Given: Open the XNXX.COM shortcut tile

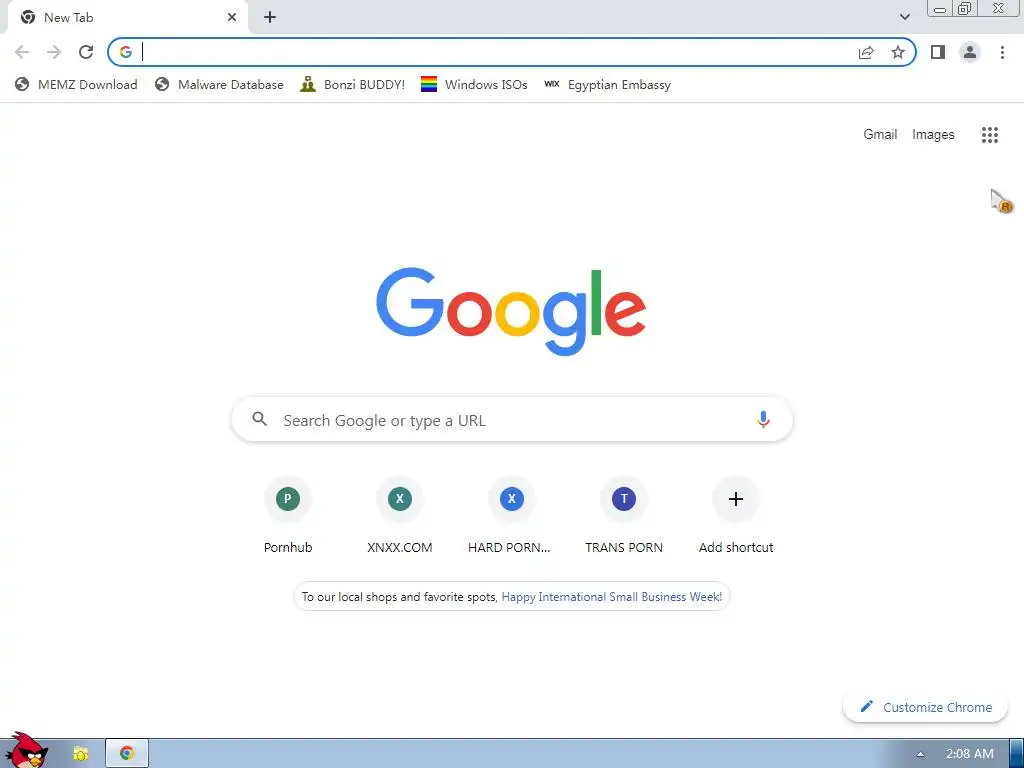Looking at the screenshot, I should 400,516.
